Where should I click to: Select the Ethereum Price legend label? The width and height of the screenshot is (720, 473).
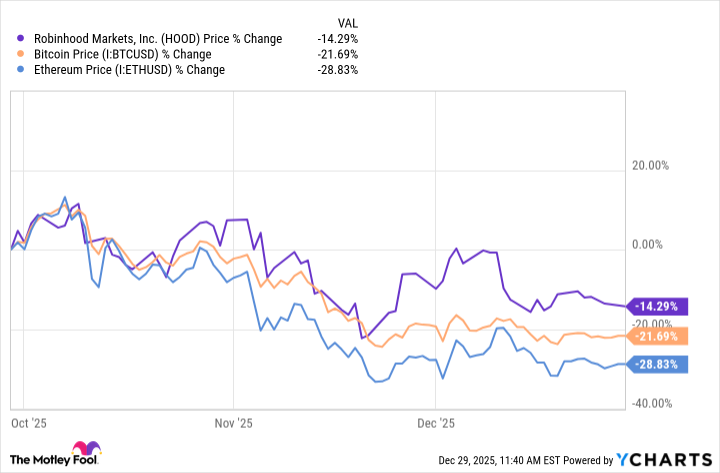[128, 70]
